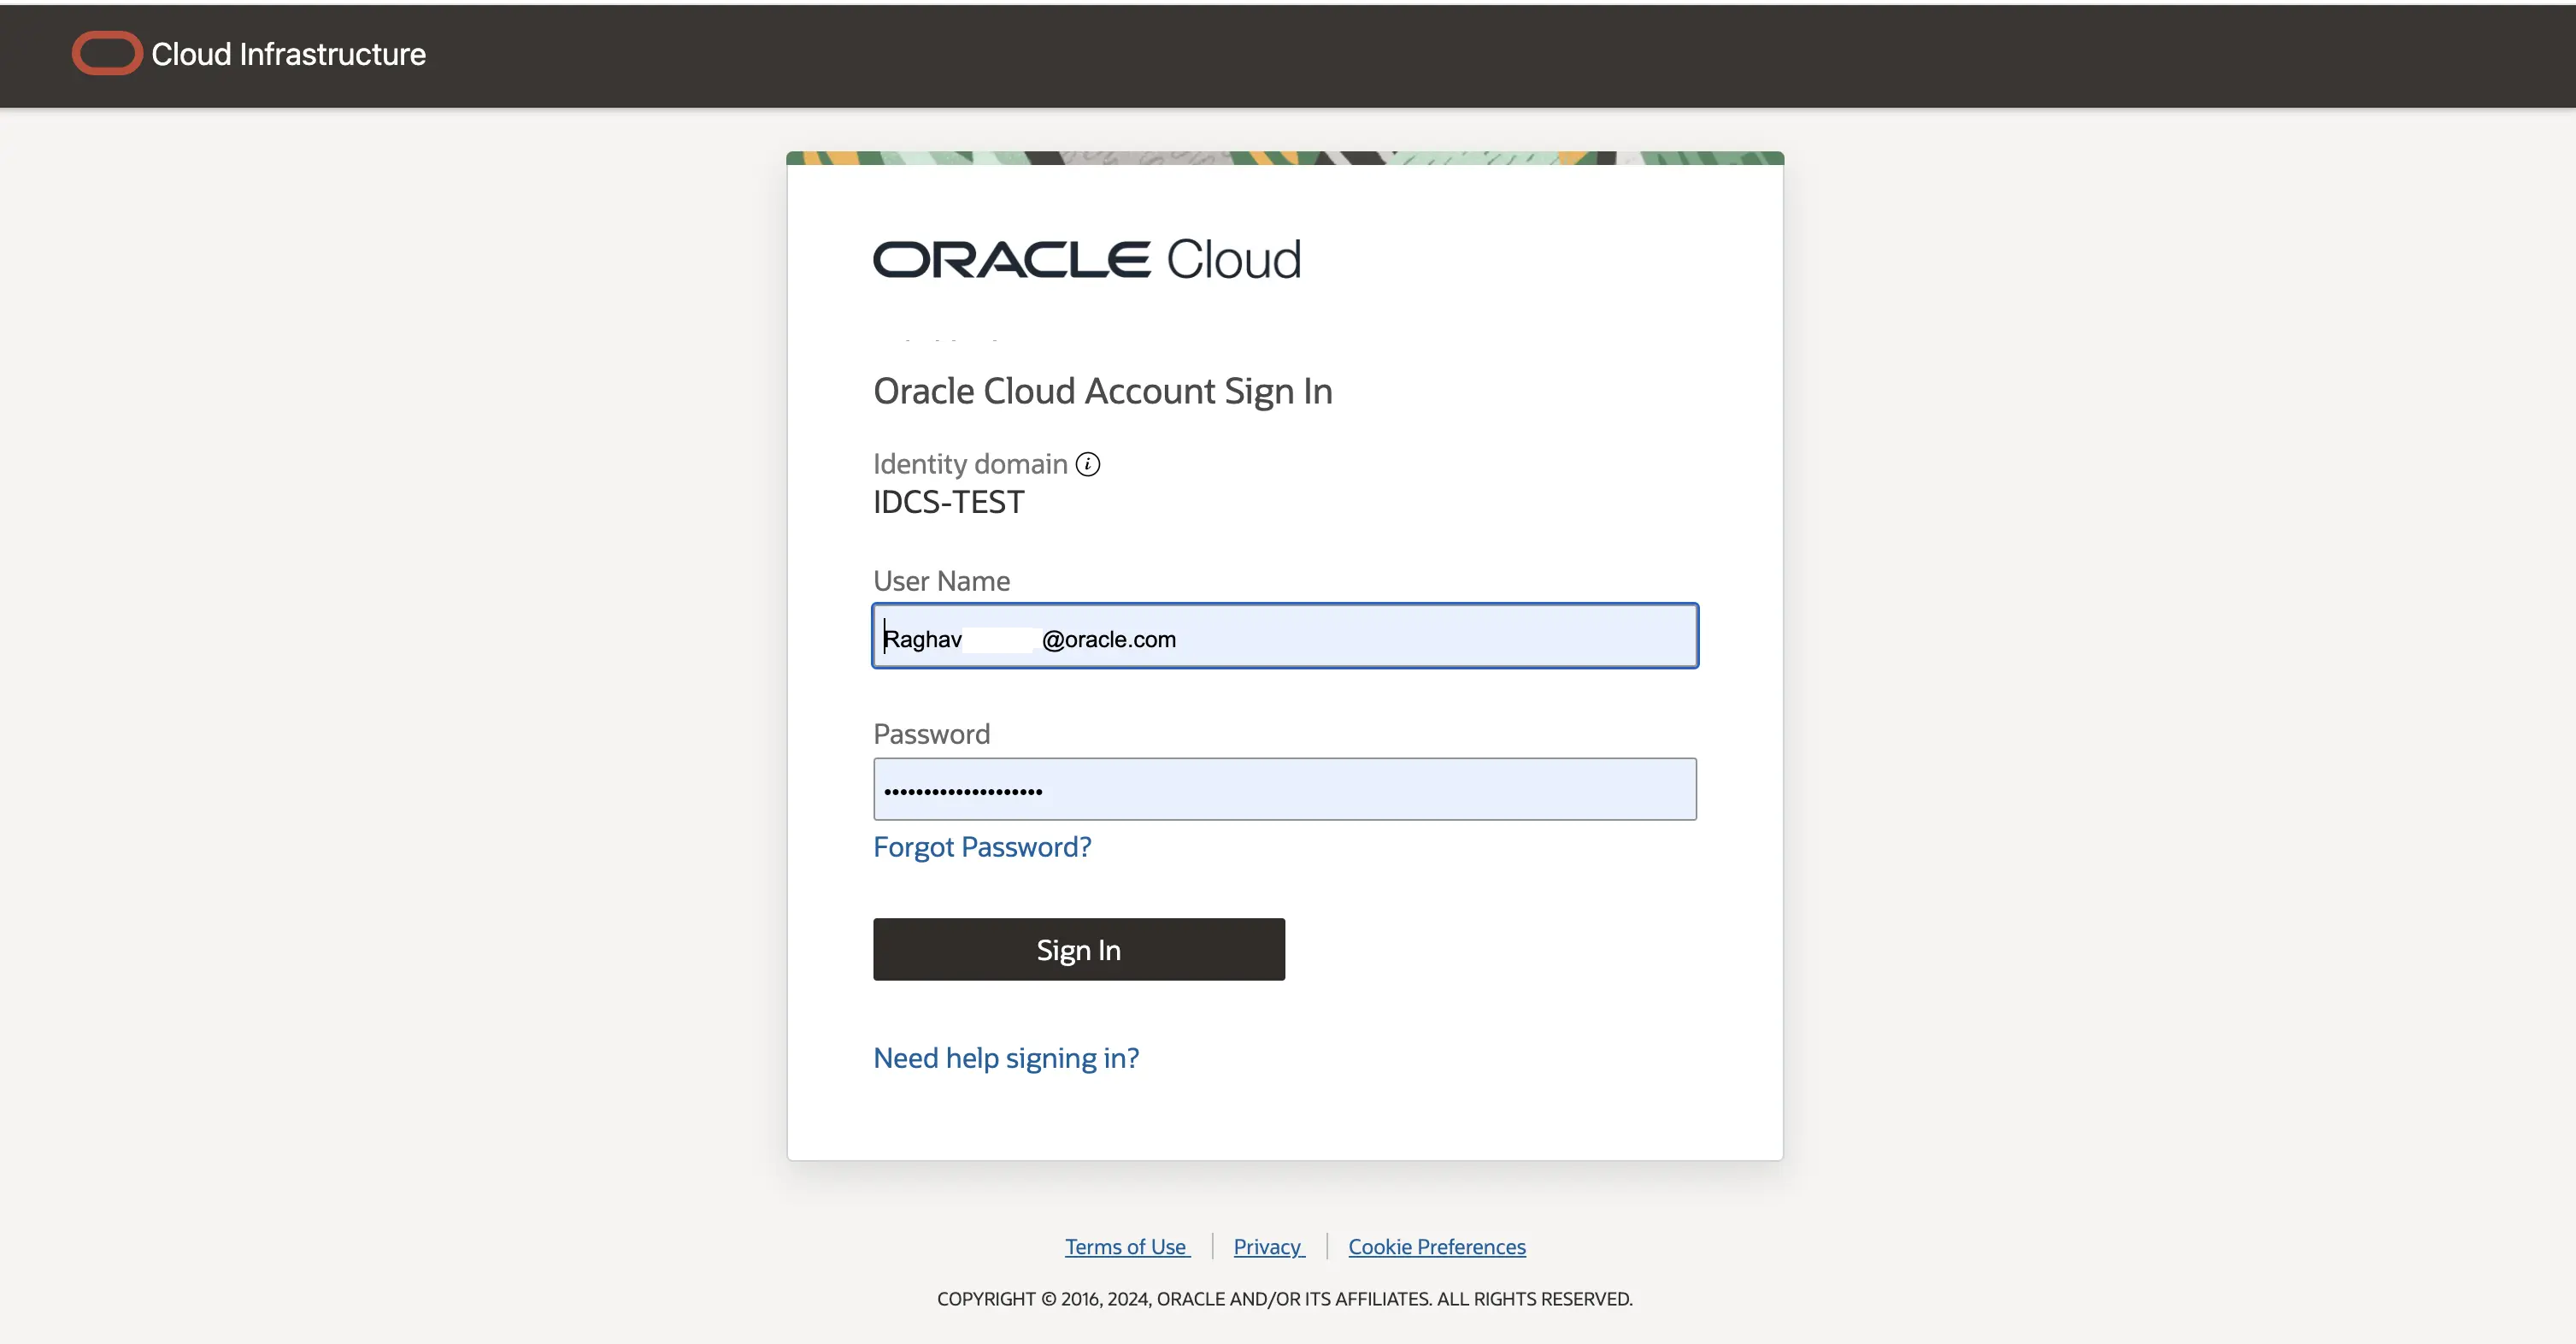This screenshot has height=1344, width=2576.
Task: Open Need help signing in link
Action: (x=1006, y=1058)
